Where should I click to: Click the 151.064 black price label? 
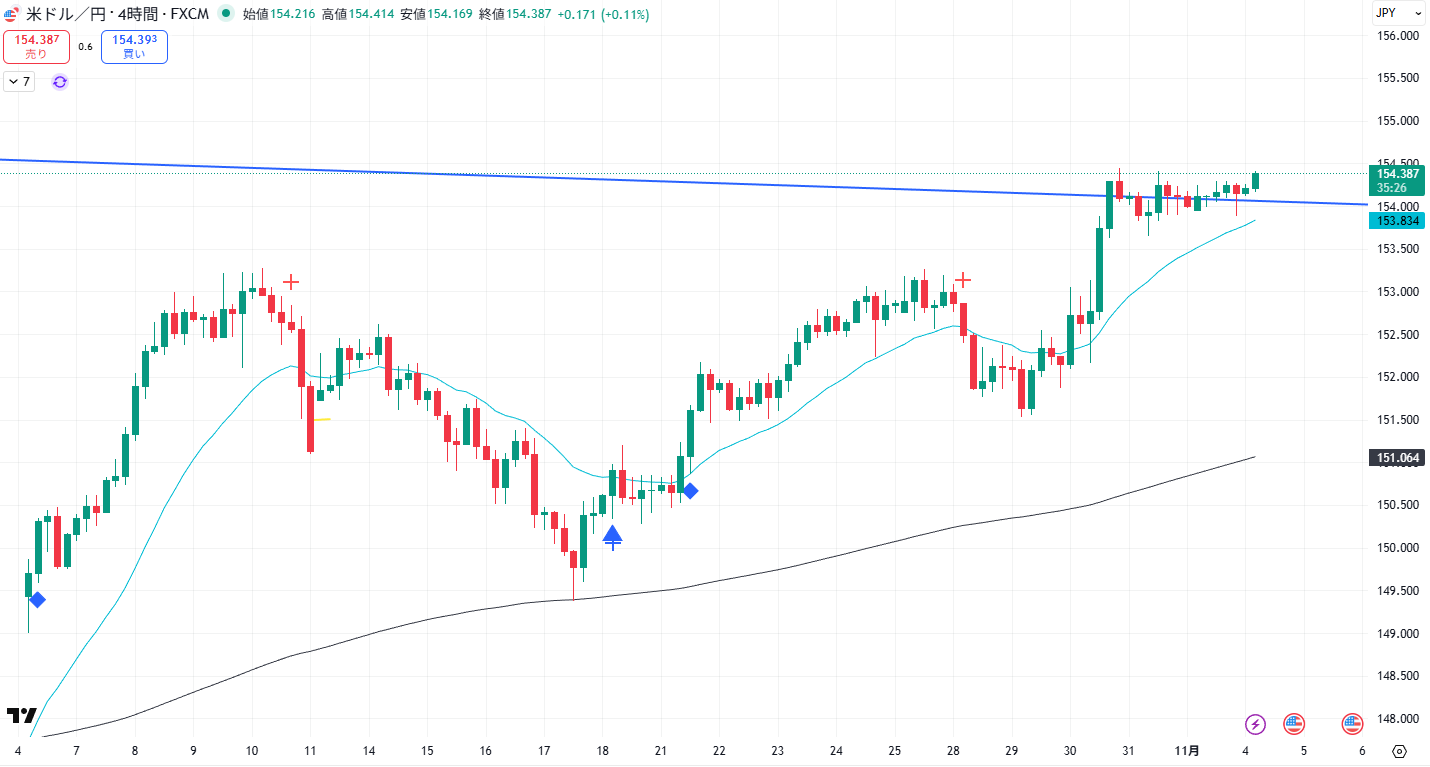click(x=1396, y=458)
